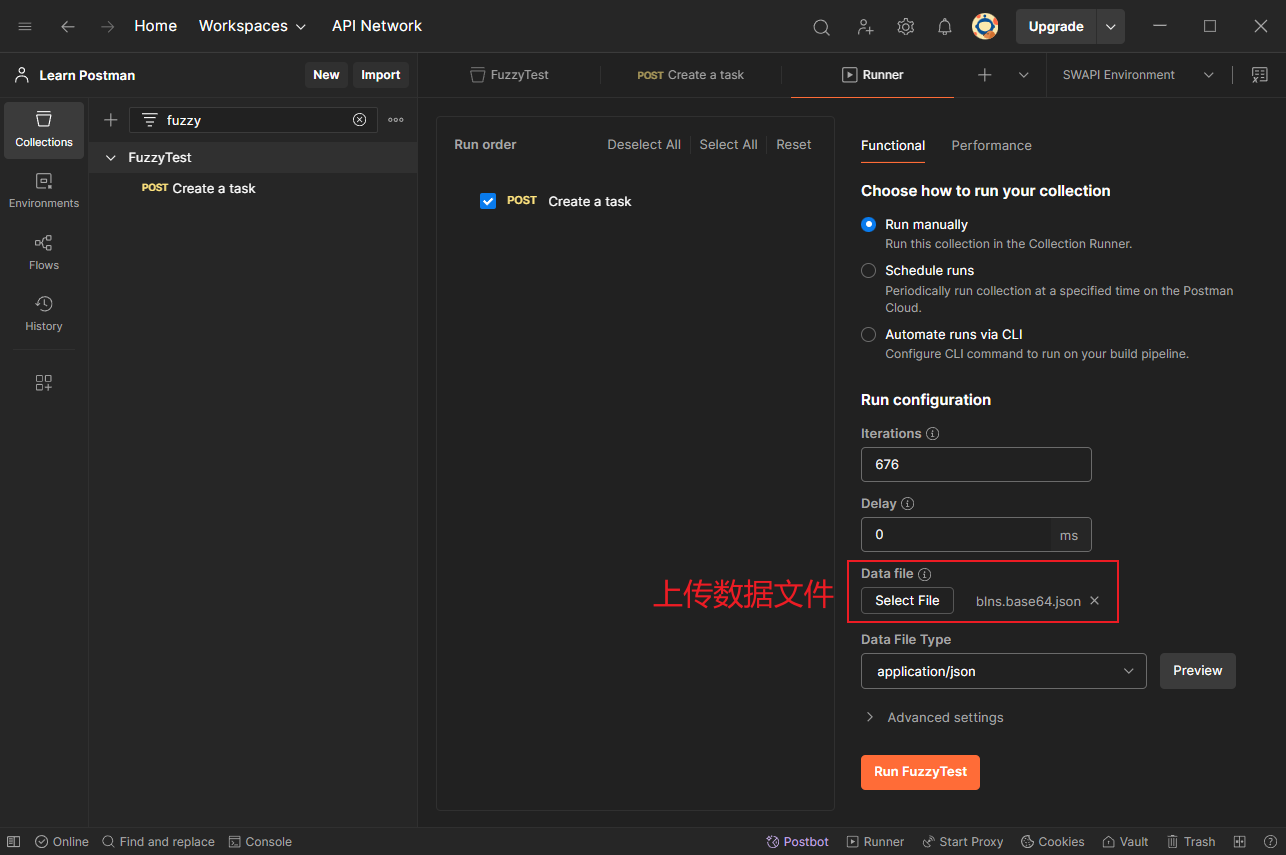
Task: Open Postbot in the status bar
Action: point(798,842)
